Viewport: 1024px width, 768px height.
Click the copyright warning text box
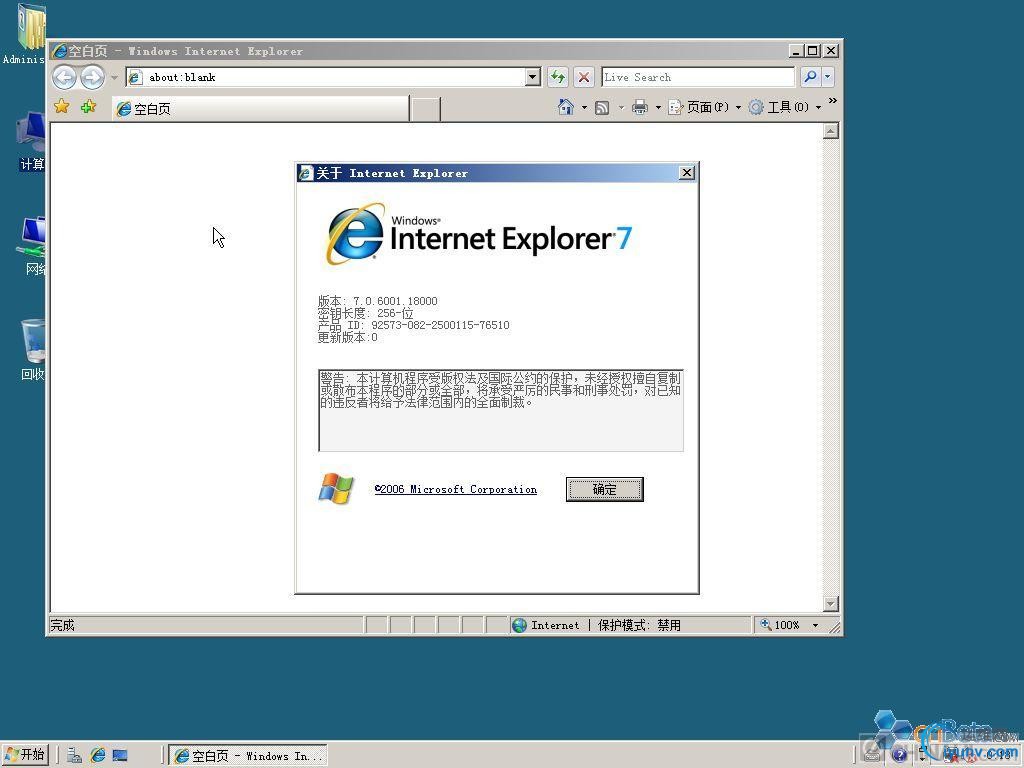(501, 410)
